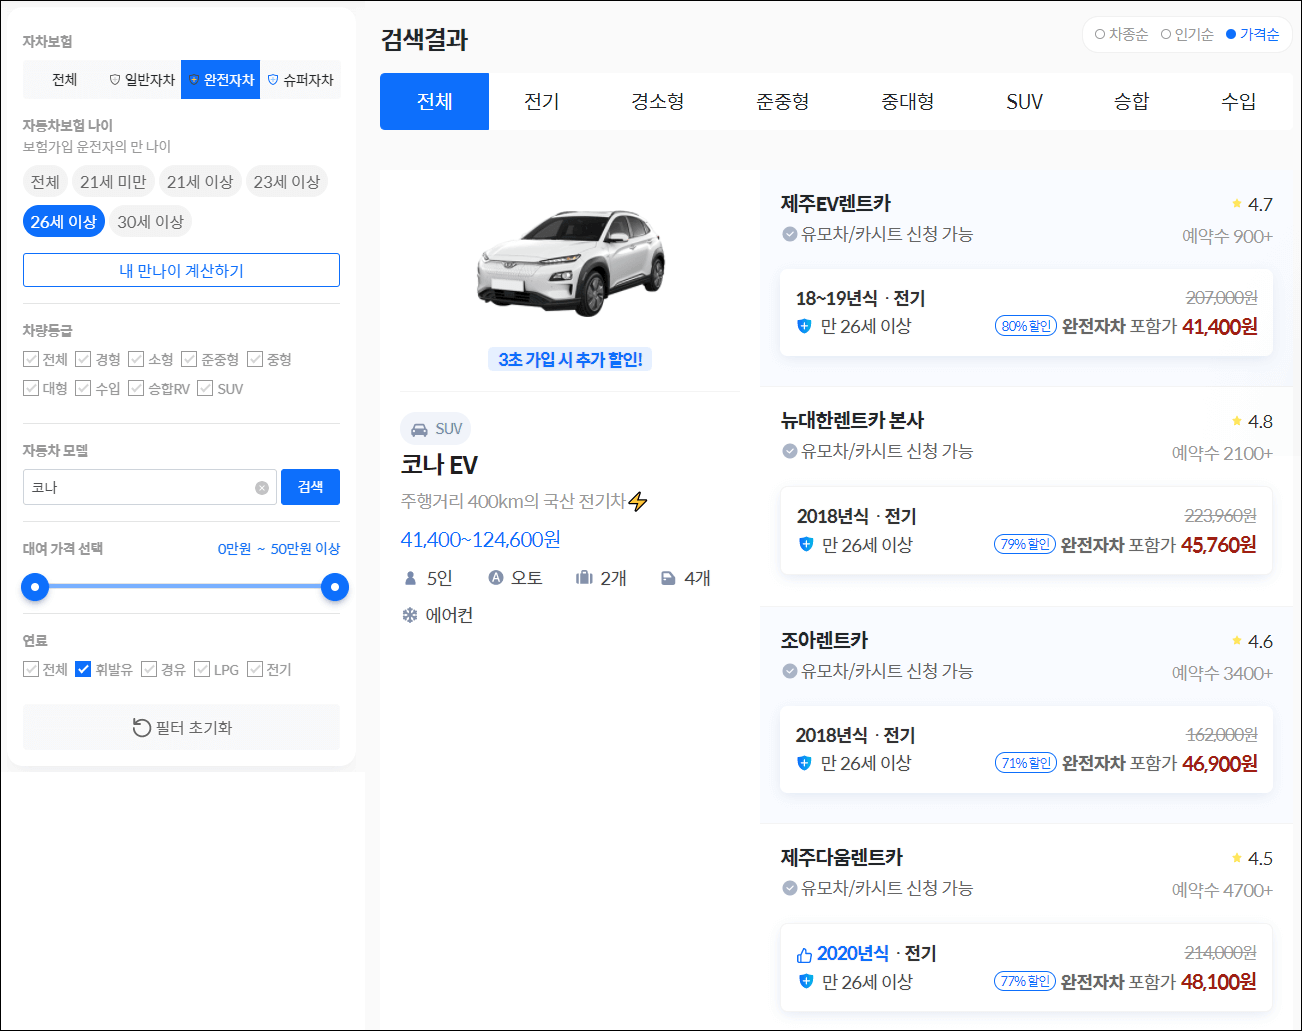Viewport: 1302px width, 1031px height.
Task: Click the 자동차 모델 input field containing 코나
Action: [x=150, y=487]
